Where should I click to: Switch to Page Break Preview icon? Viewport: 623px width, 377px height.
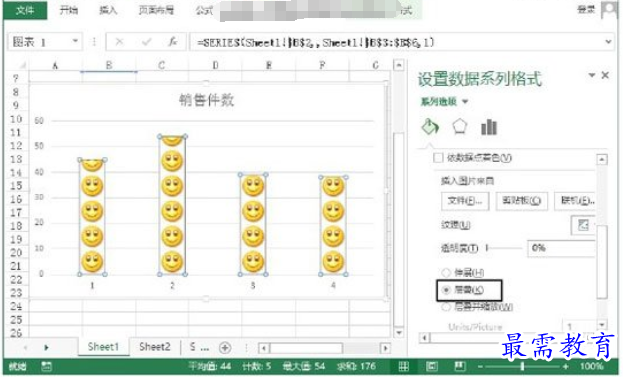460,366
